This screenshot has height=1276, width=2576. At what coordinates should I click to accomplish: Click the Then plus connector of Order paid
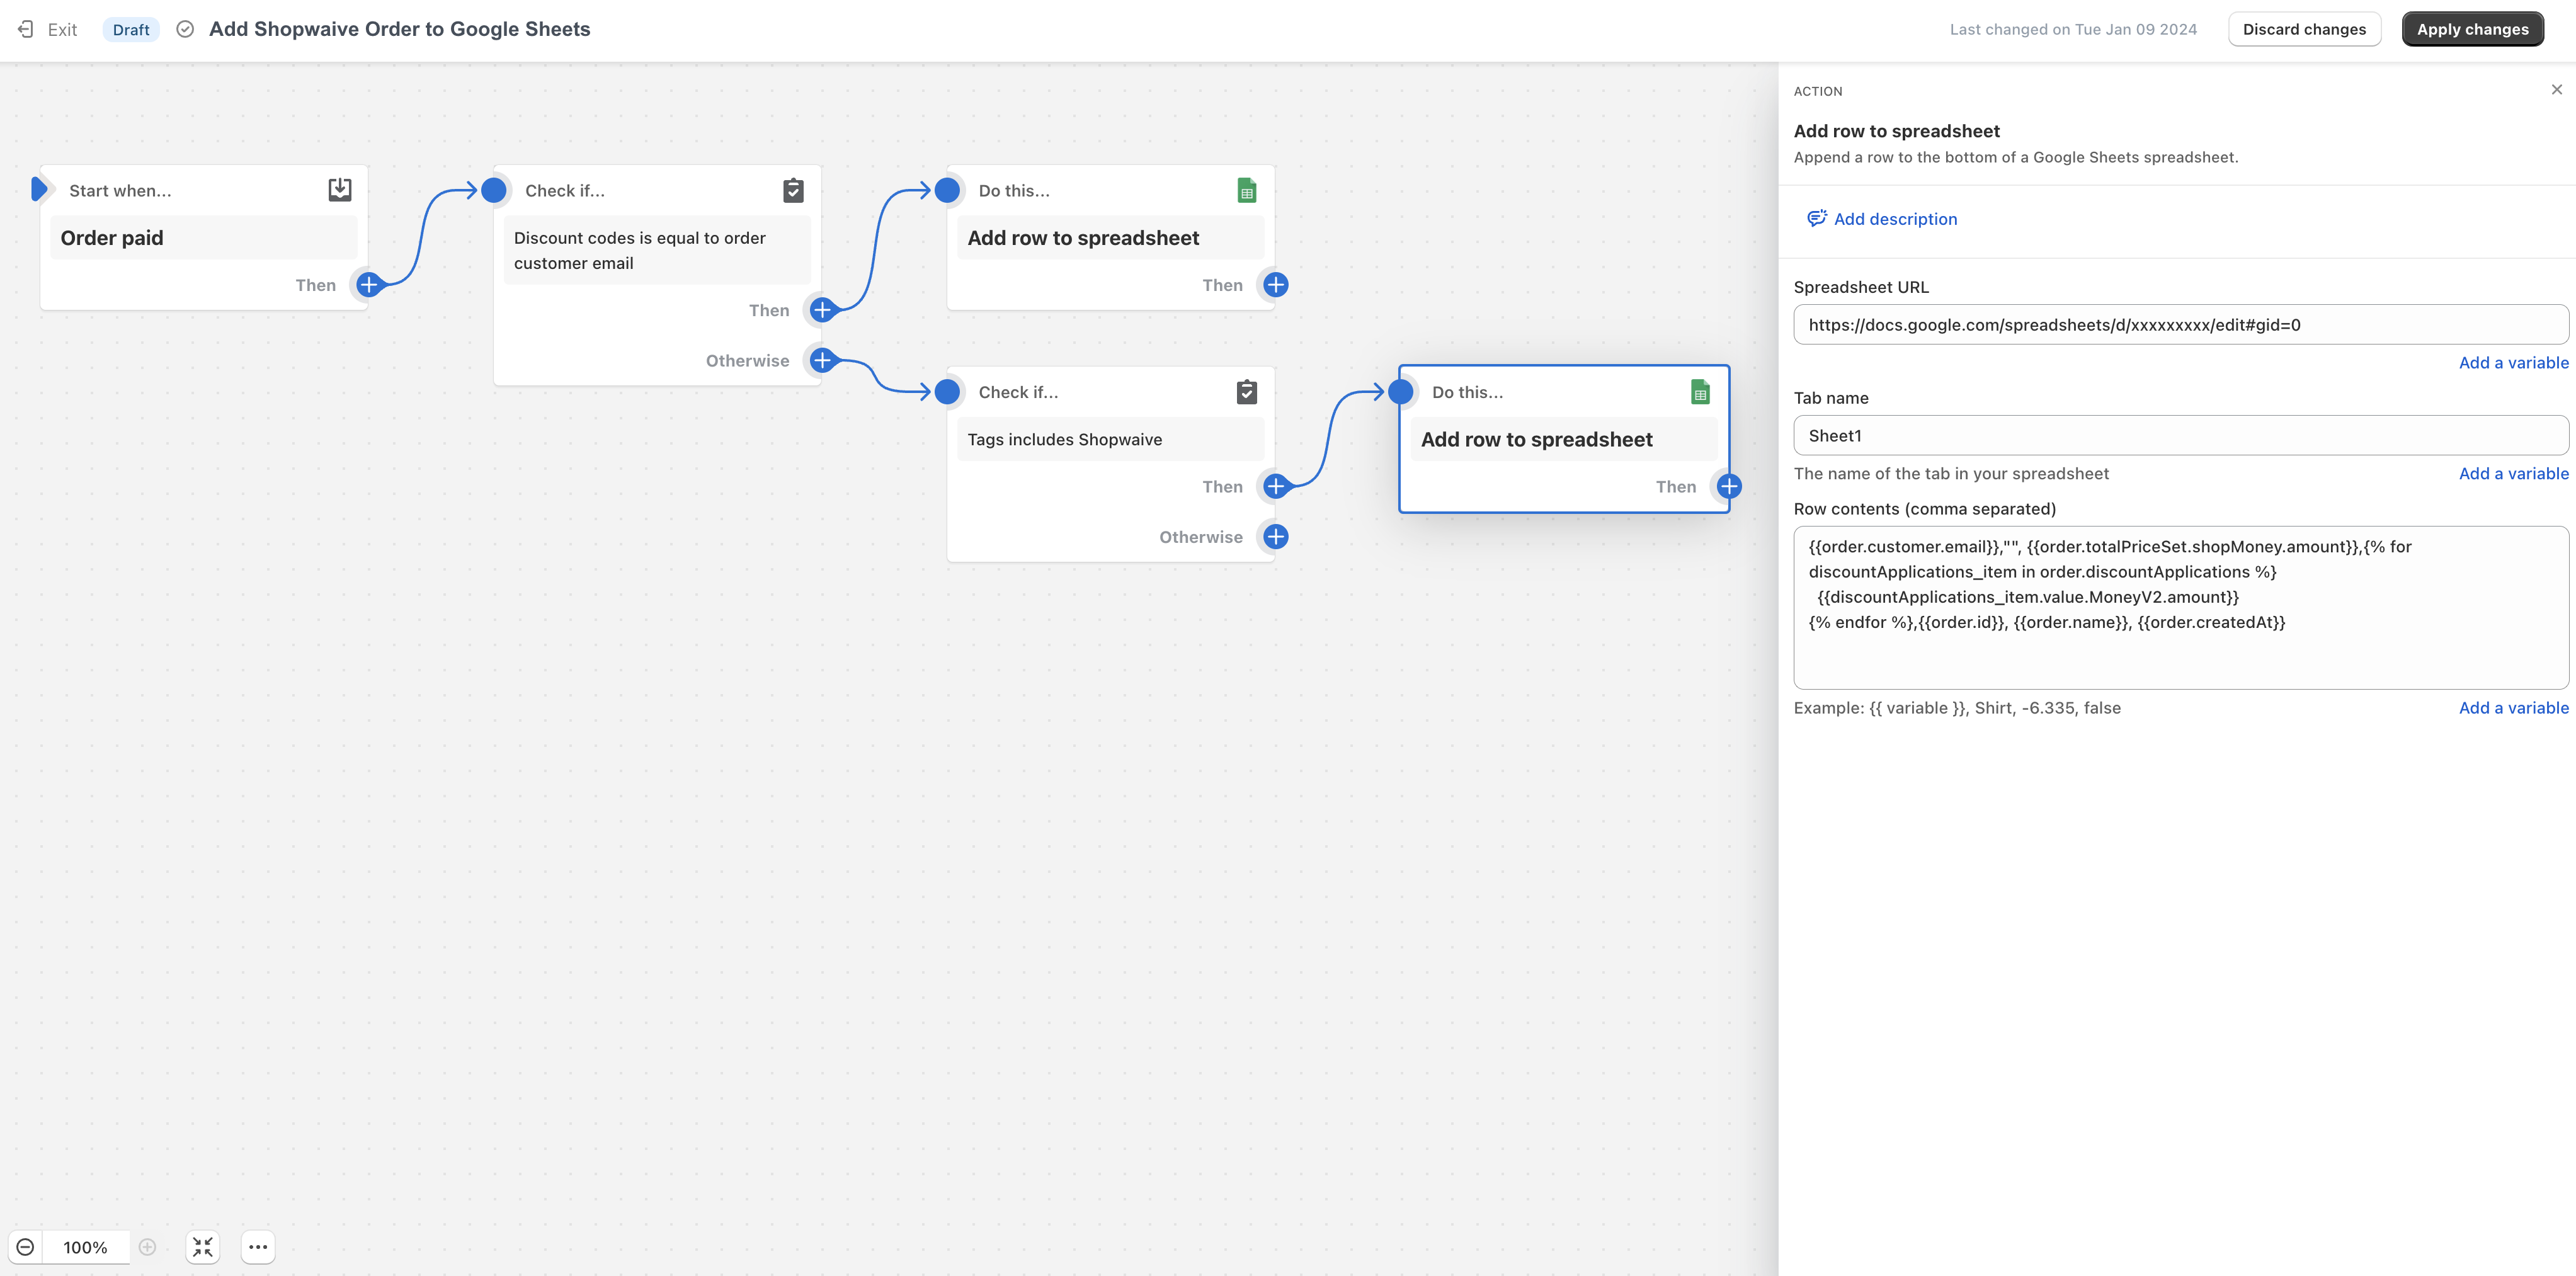[x=369, y=285]
